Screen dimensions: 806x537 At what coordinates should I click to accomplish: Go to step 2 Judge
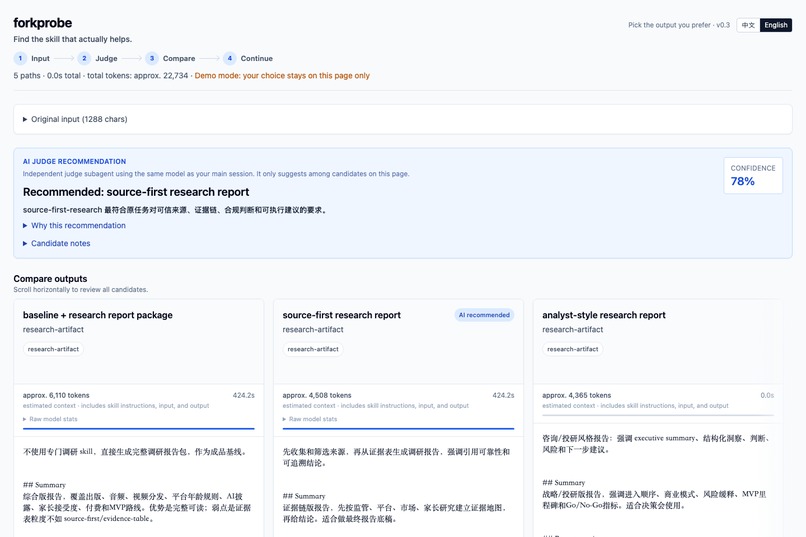(x=98, y=58)
